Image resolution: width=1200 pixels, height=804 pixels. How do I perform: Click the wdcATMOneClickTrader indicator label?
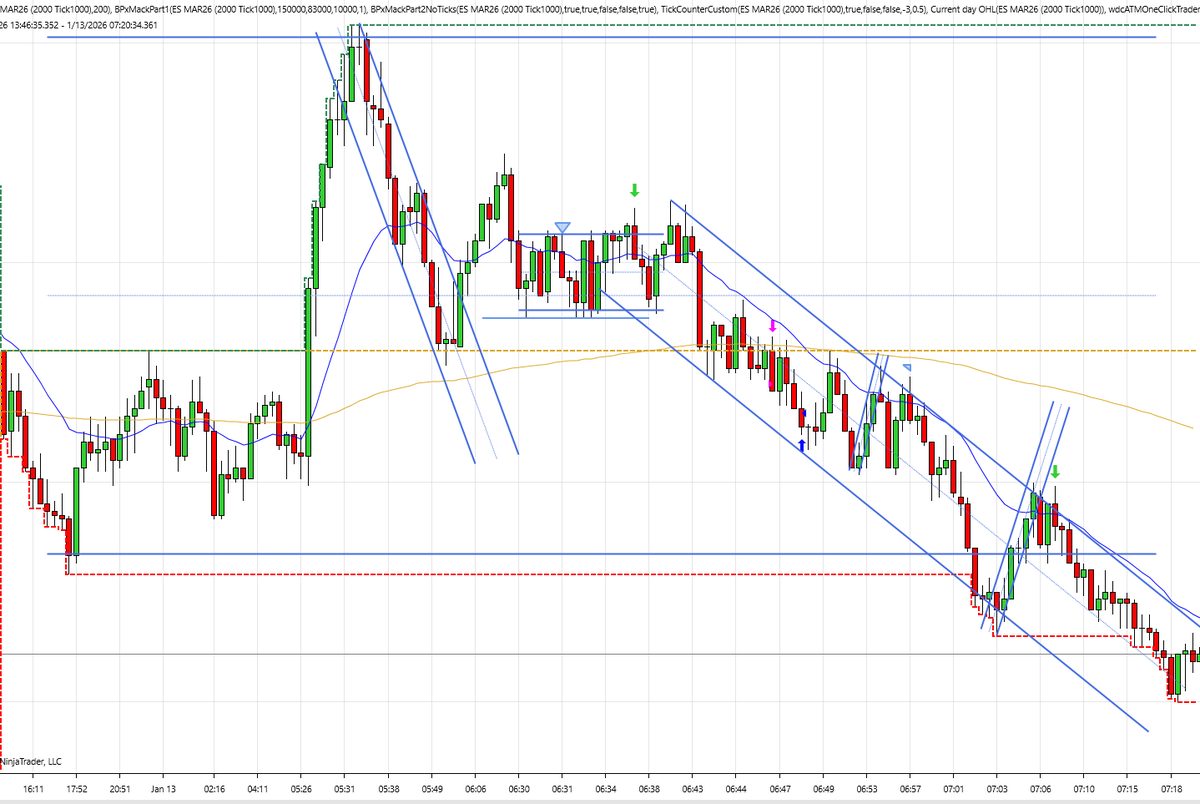coord(1155,8)
